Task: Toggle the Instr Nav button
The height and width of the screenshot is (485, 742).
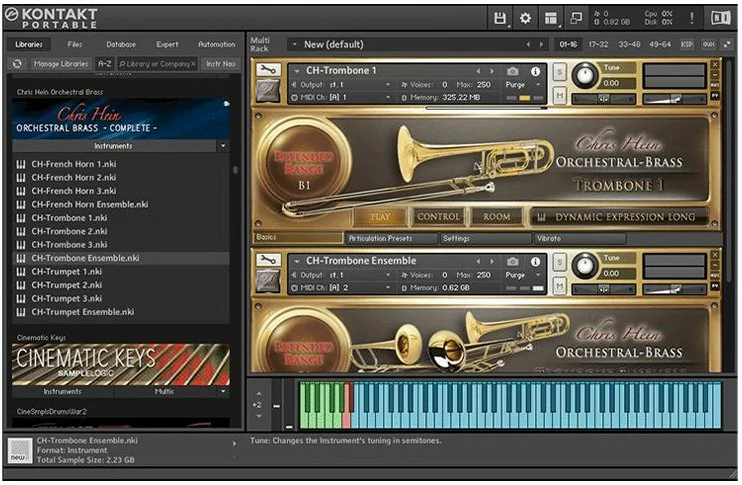Action: [221, 63]
